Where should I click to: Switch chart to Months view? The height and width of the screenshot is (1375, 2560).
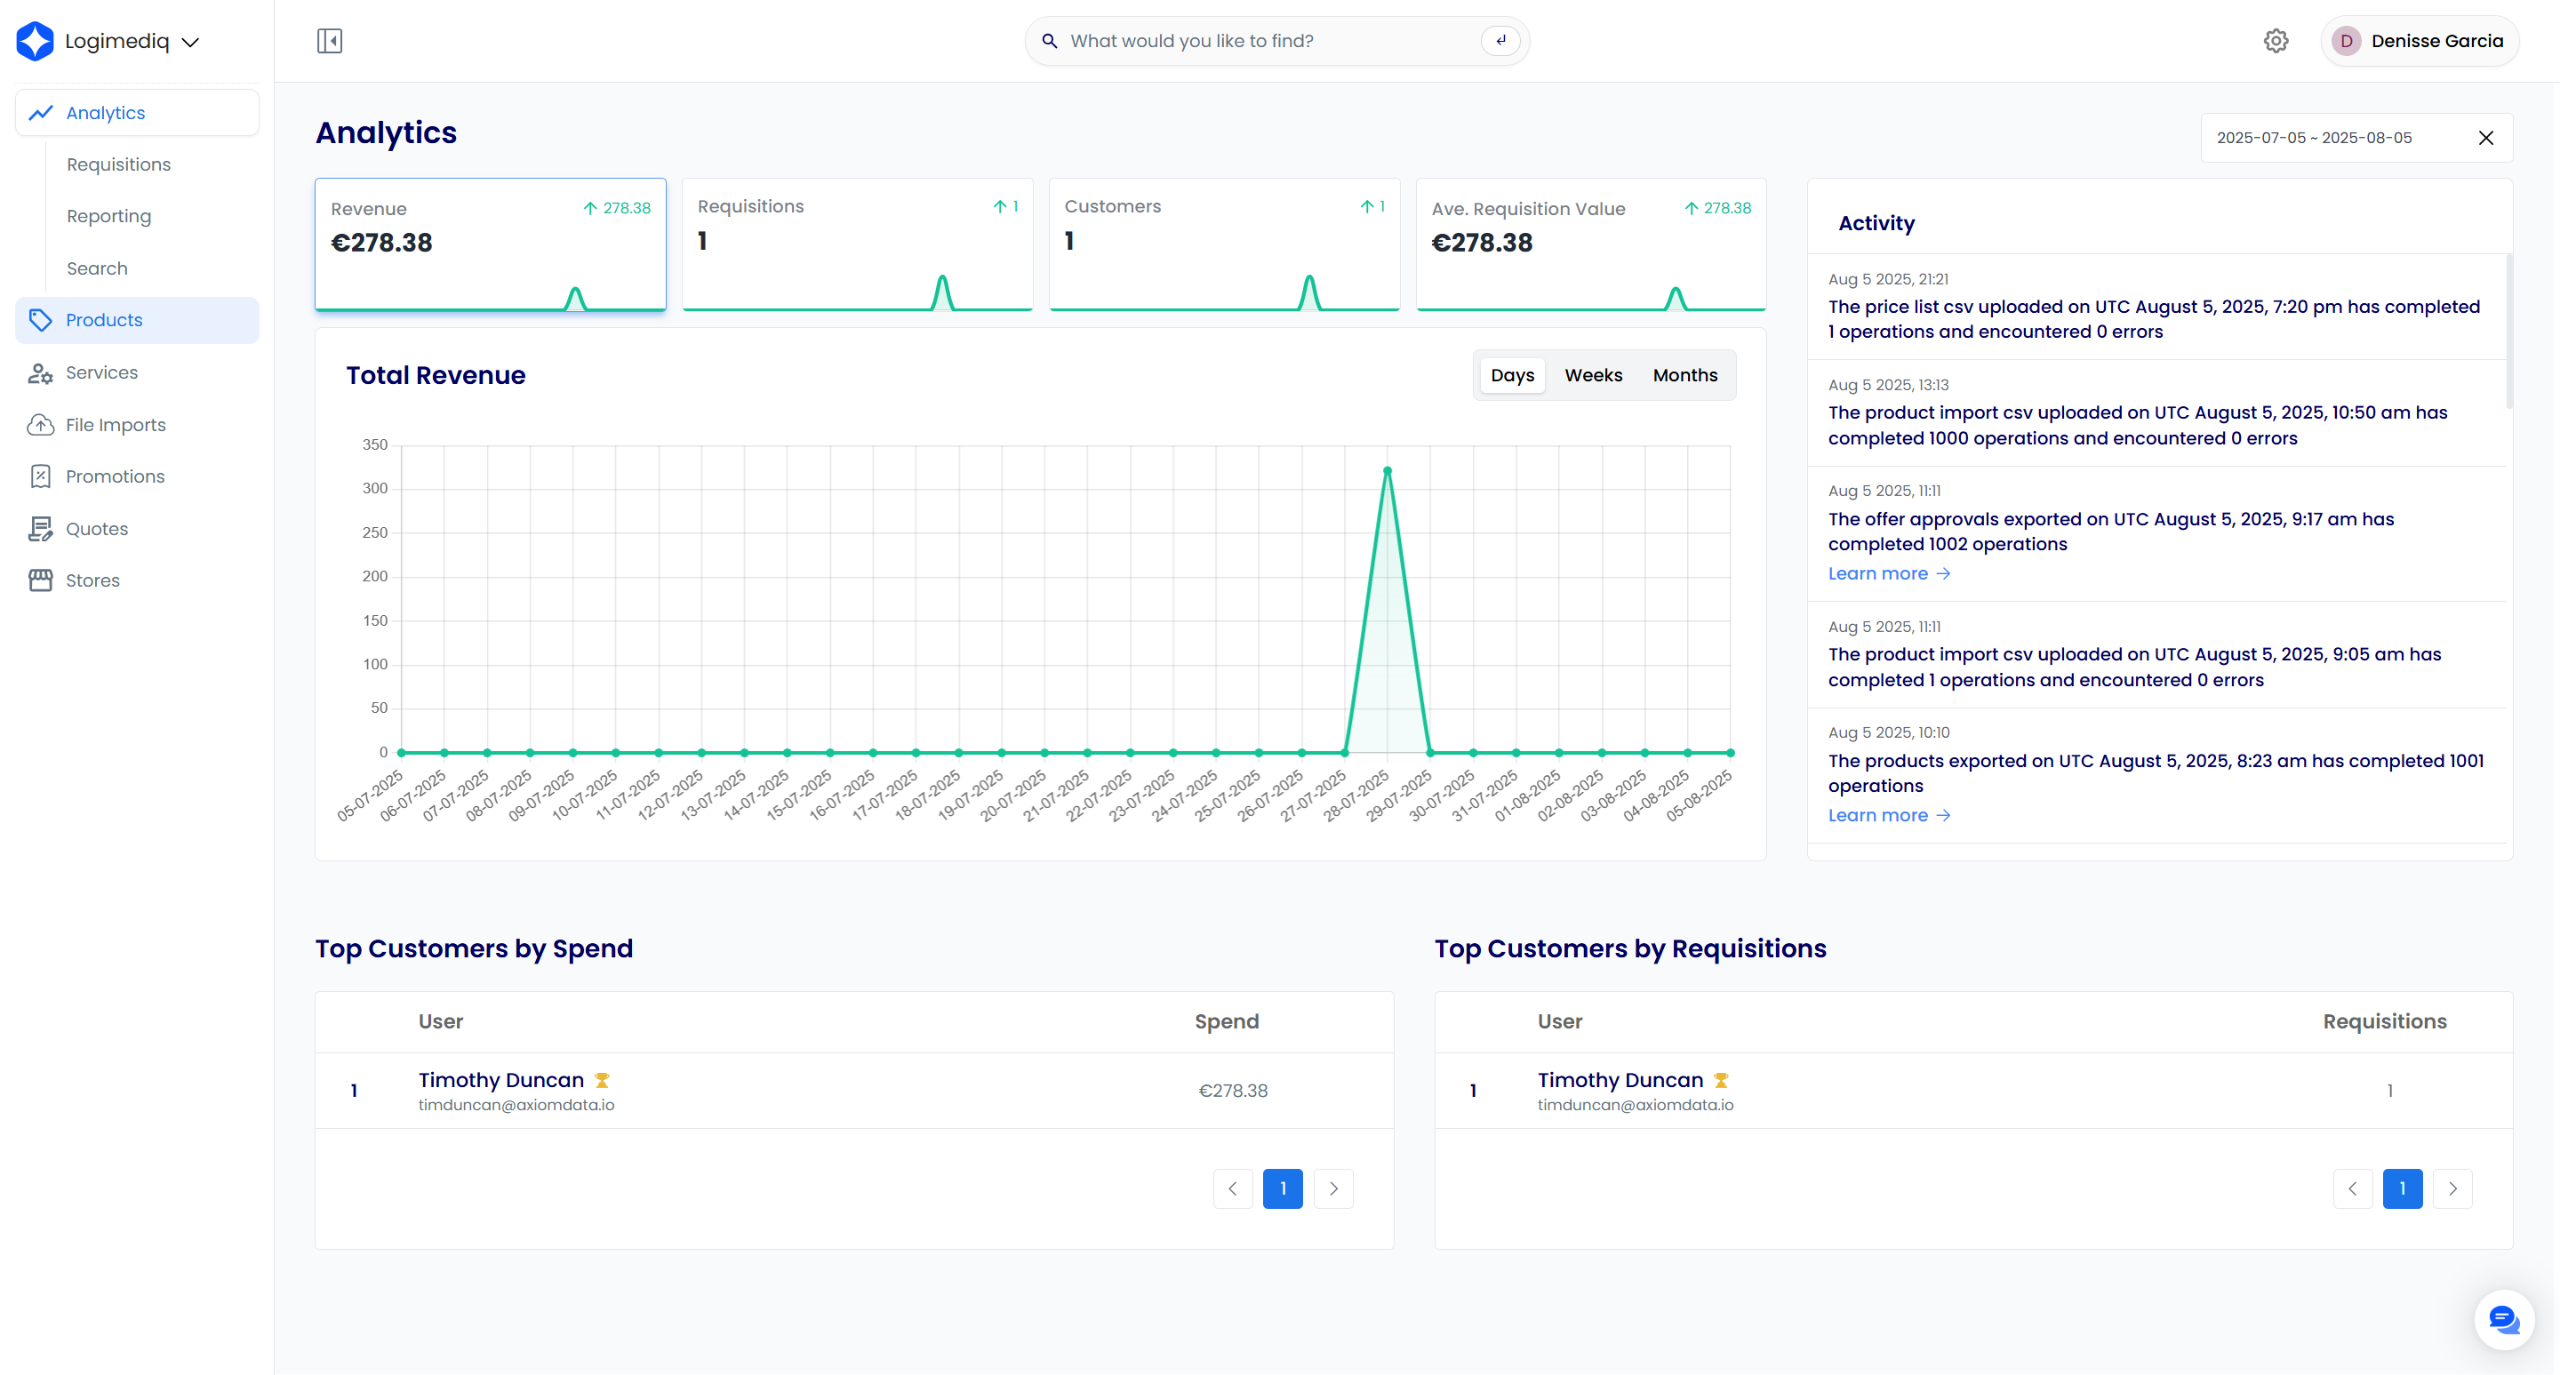(1684, 375)
